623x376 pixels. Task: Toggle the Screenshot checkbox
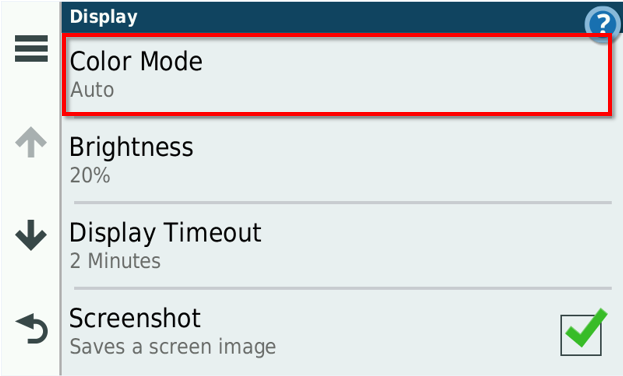(581, 335)
